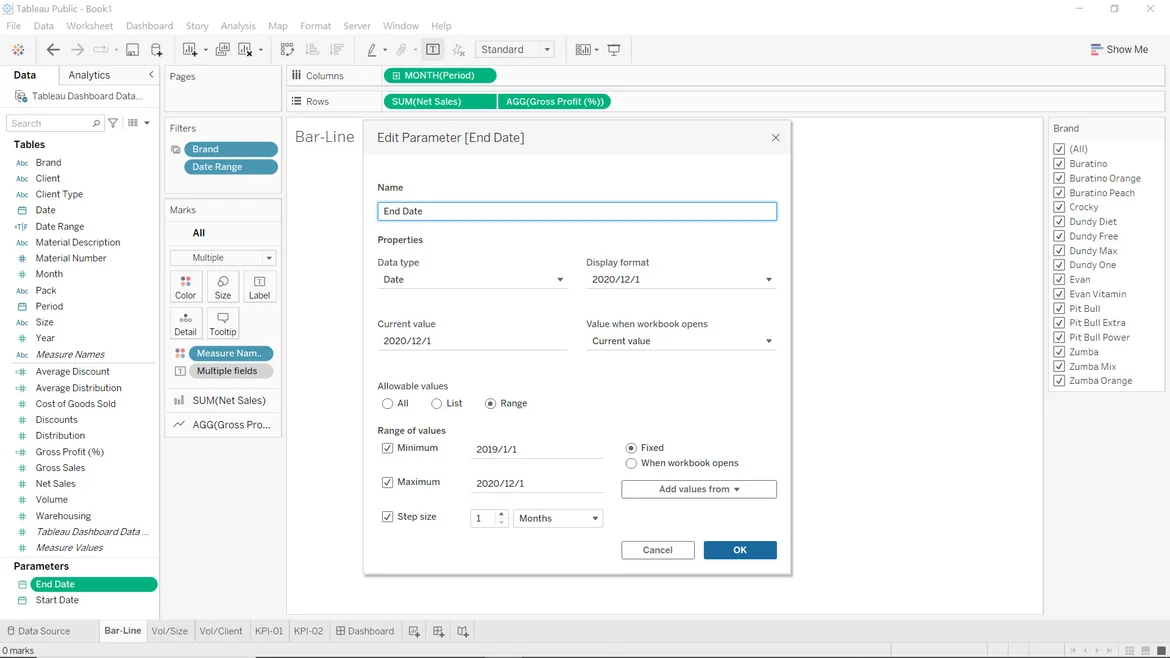Viewport: 1170px width, 658px height.
Task: Click the add new data source icon
Action: 157,50
